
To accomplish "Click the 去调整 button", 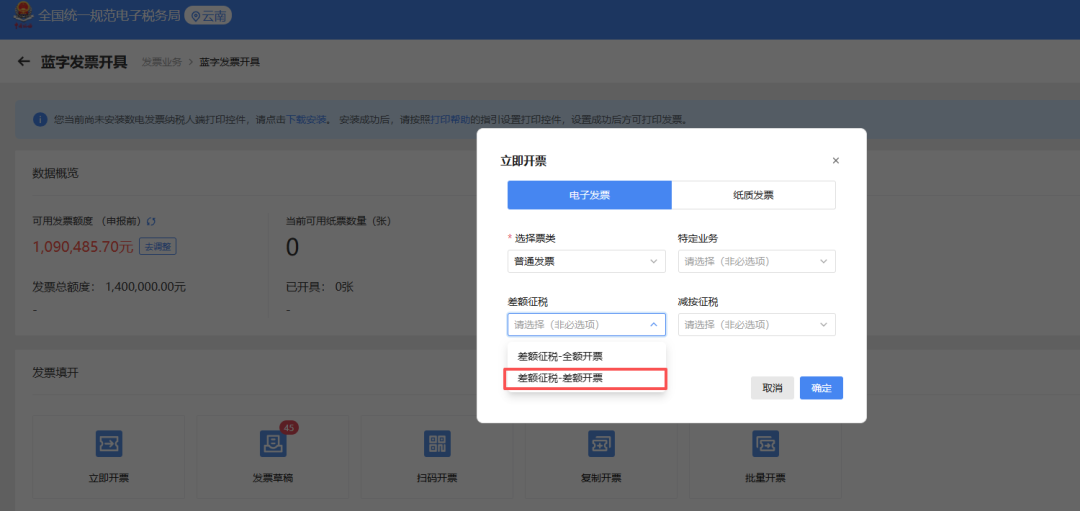I will 158,247.
